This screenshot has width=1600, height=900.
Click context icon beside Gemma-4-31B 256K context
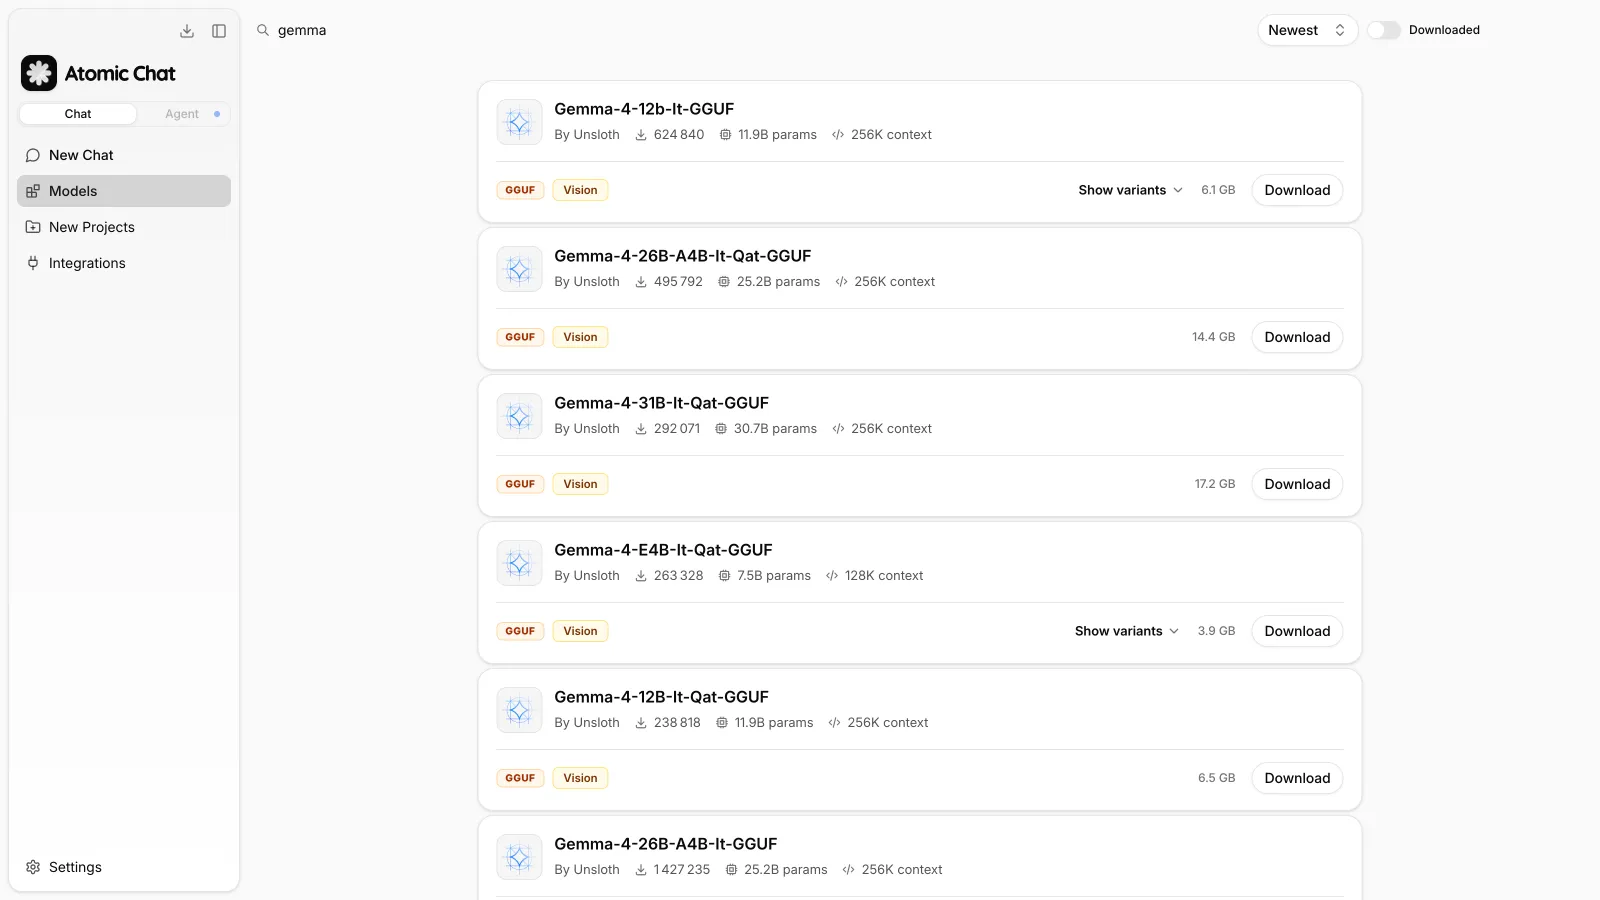pos(838,429)
